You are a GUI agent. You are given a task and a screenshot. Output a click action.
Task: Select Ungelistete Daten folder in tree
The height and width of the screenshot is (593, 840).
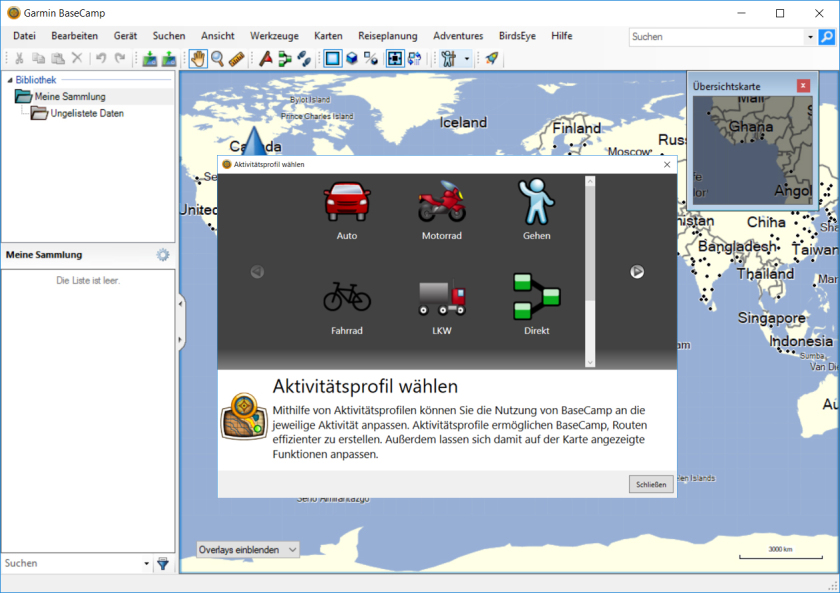[86, 113]
